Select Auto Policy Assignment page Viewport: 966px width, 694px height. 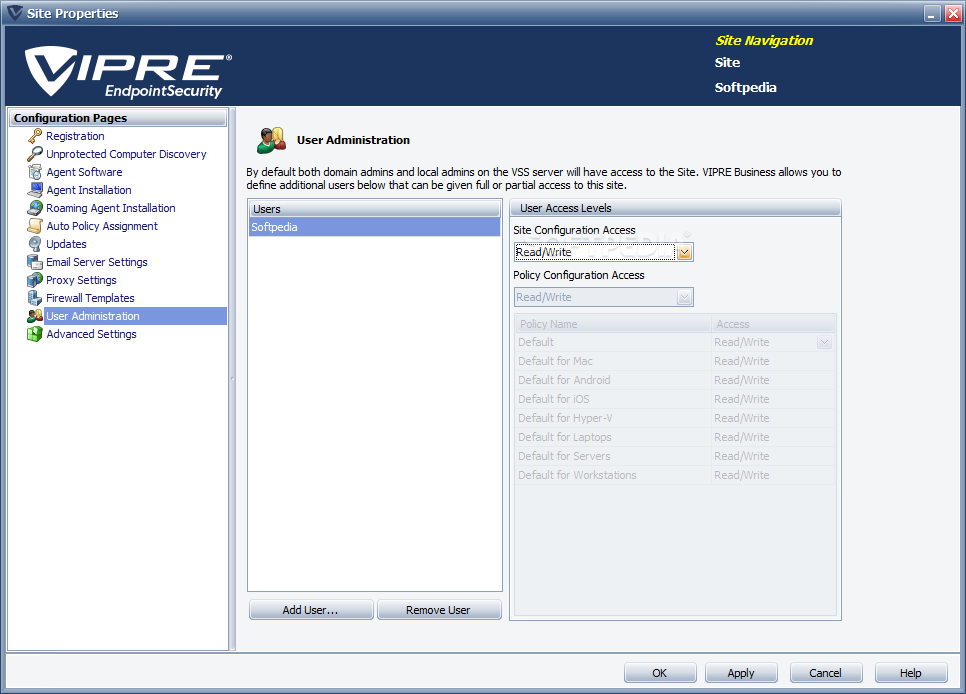[x=102, y=226]
